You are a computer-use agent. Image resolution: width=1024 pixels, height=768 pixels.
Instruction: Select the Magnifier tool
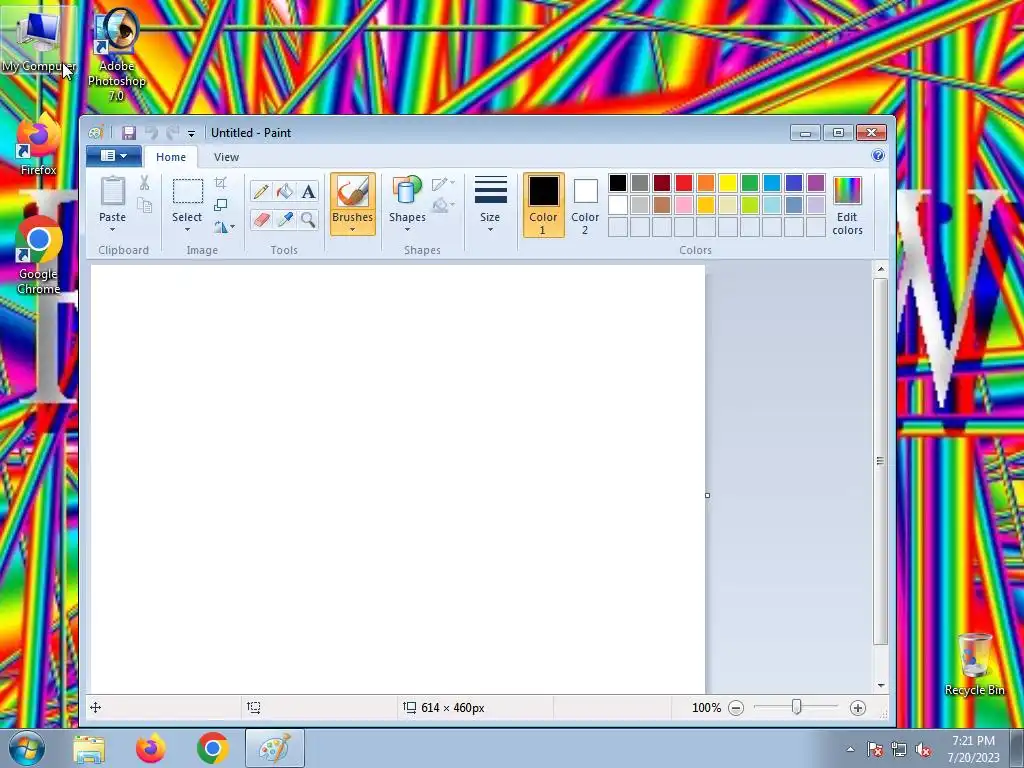[308, 219]
